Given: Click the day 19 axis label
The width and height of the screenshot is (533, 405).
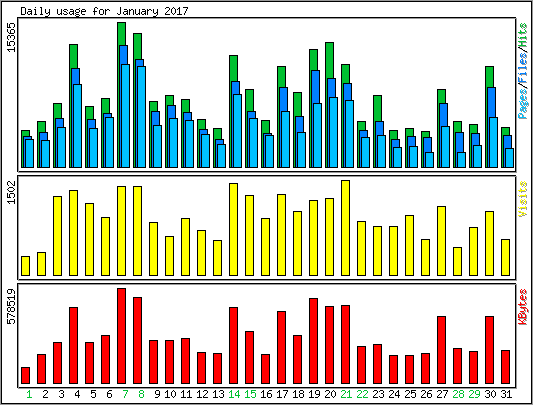Looking at the screenshot, I should pos(314,394).
